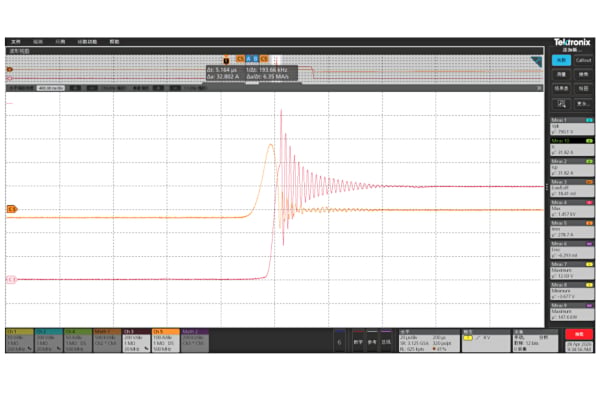Open the Trigger settings badge

tap(486, 341)
